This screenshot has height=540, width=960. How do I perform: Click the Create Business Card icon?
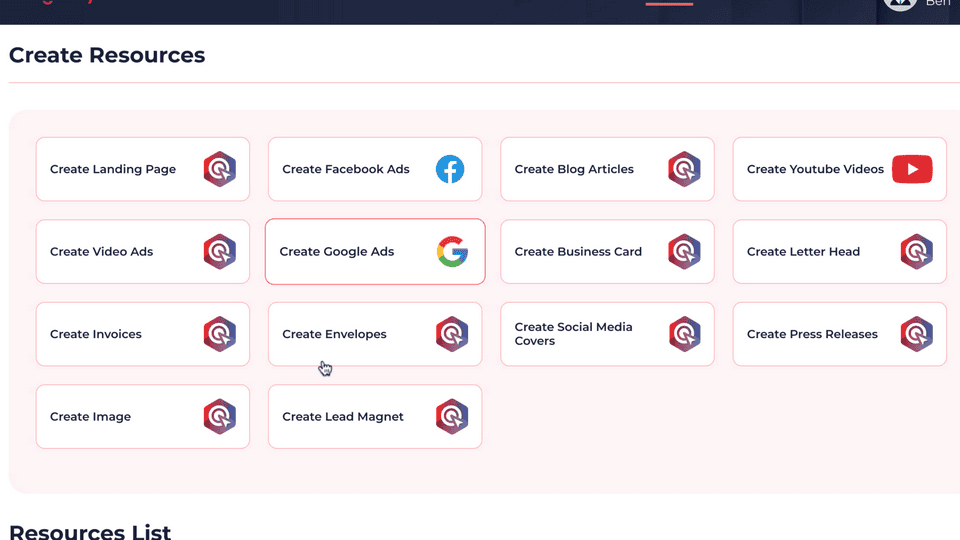click(684, 252)
